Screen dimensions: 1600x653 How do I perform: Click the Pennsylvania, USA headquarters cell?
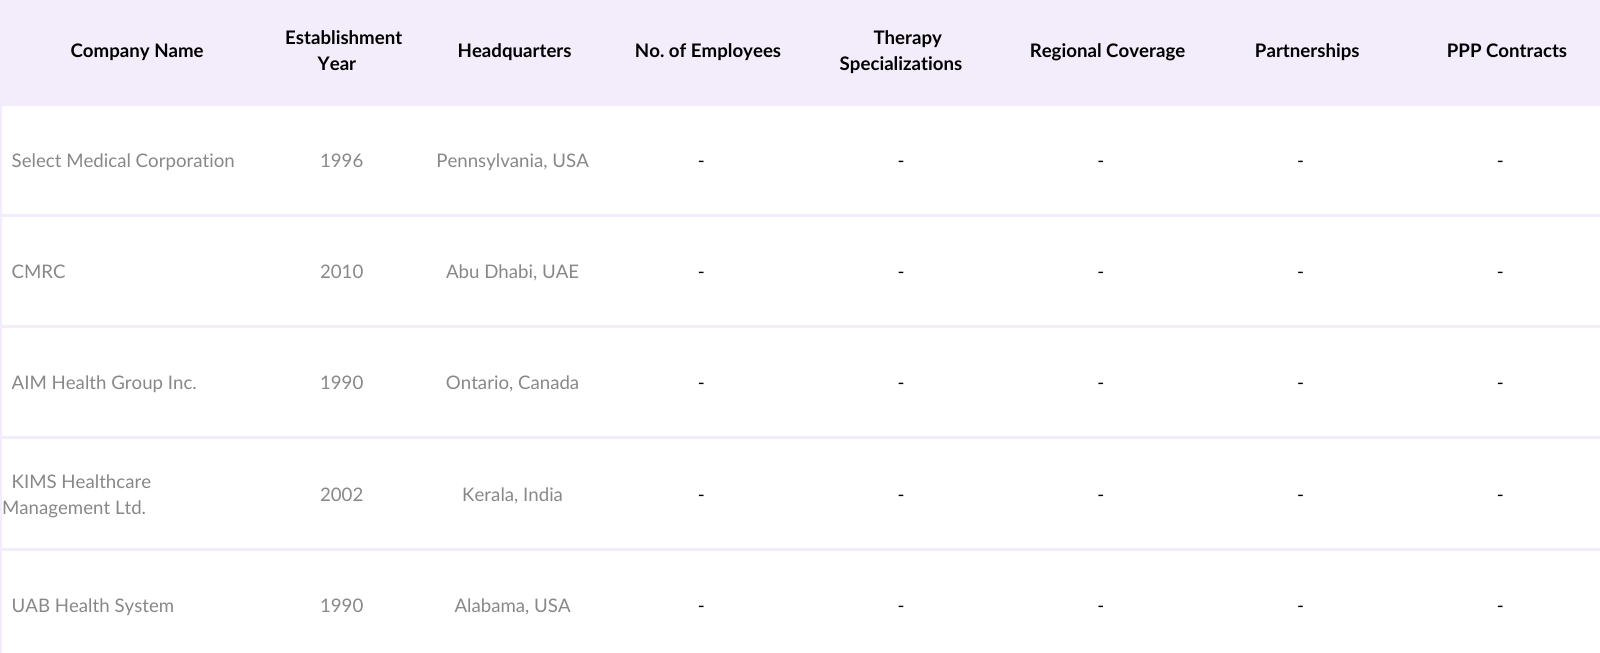[512, 161]
